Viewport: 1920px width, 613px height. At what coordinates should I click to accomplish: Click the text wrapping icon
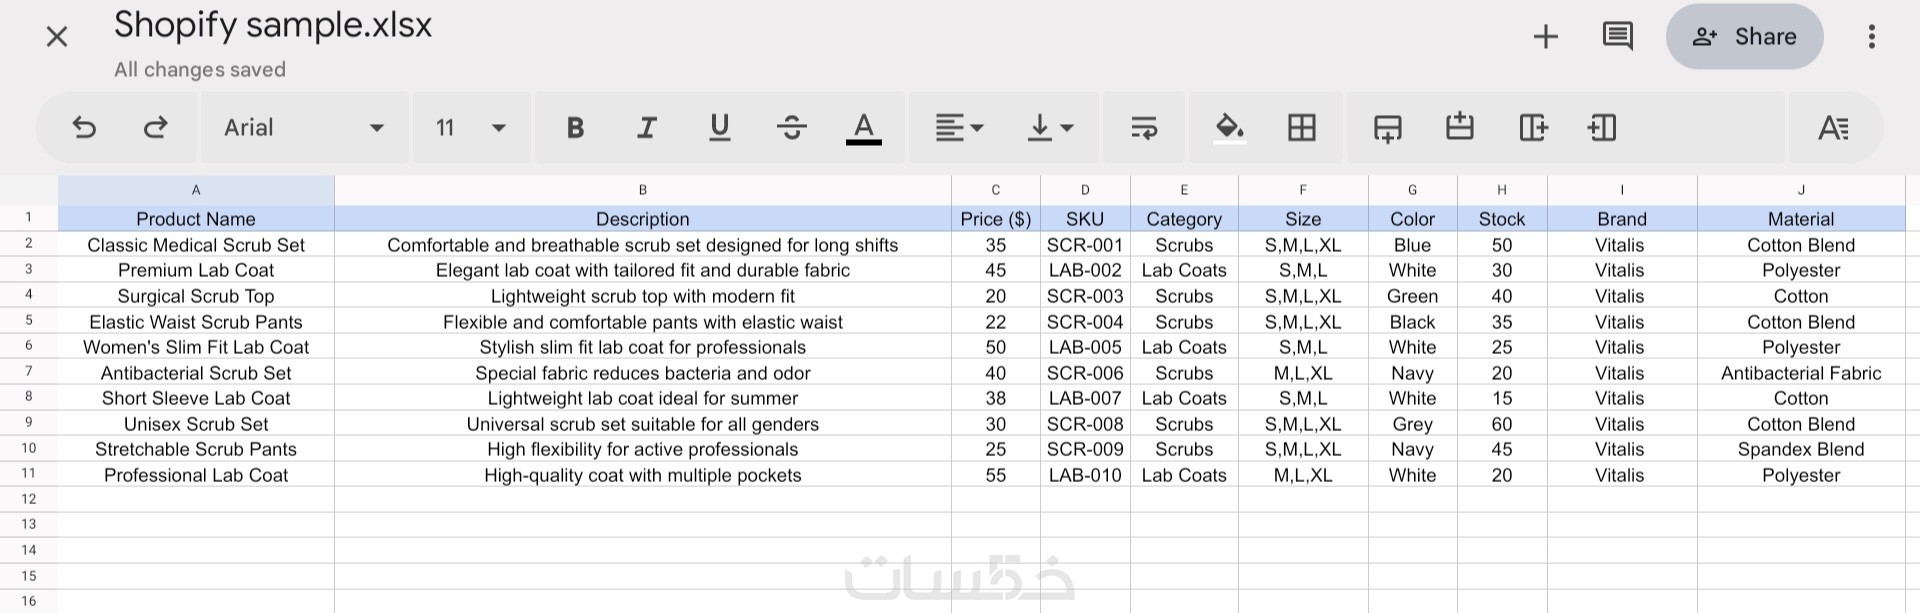(1143, 127)
